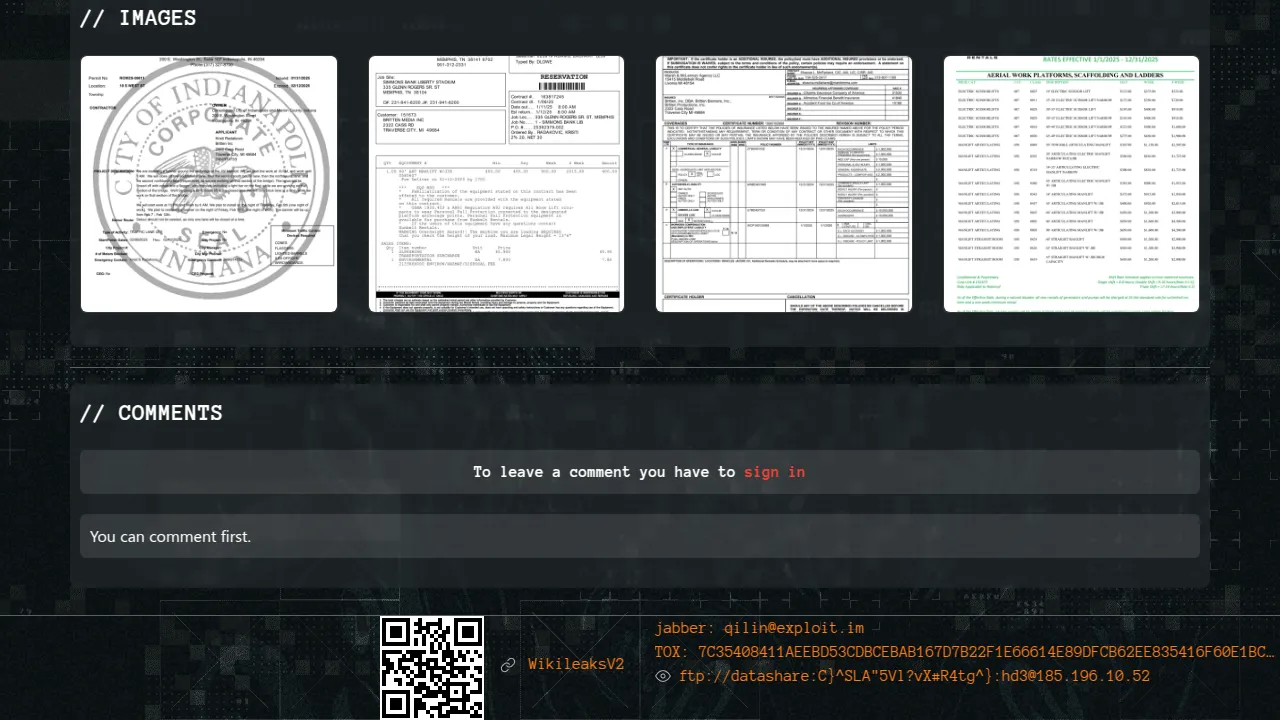
Task: Click the 'You can comment first.' box
Action: (x=640, y=537)
